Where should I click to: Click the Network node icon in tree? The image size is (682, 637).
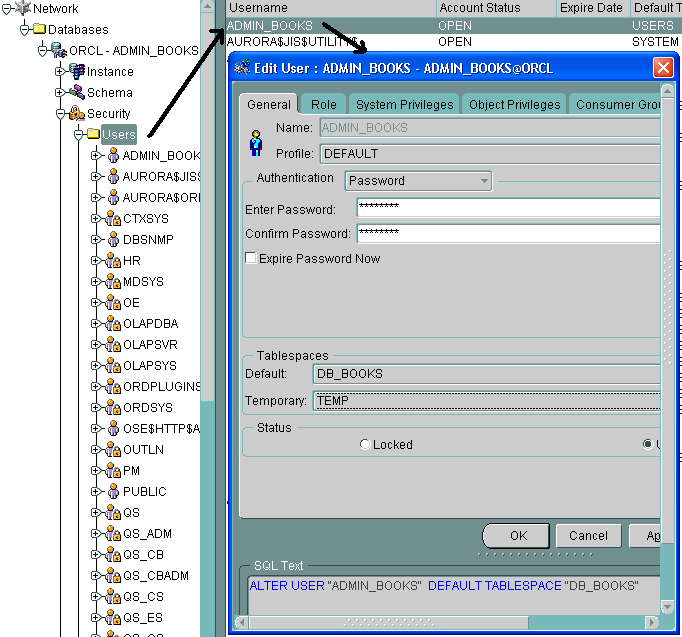pyautogui.click(x=23, y=8)
